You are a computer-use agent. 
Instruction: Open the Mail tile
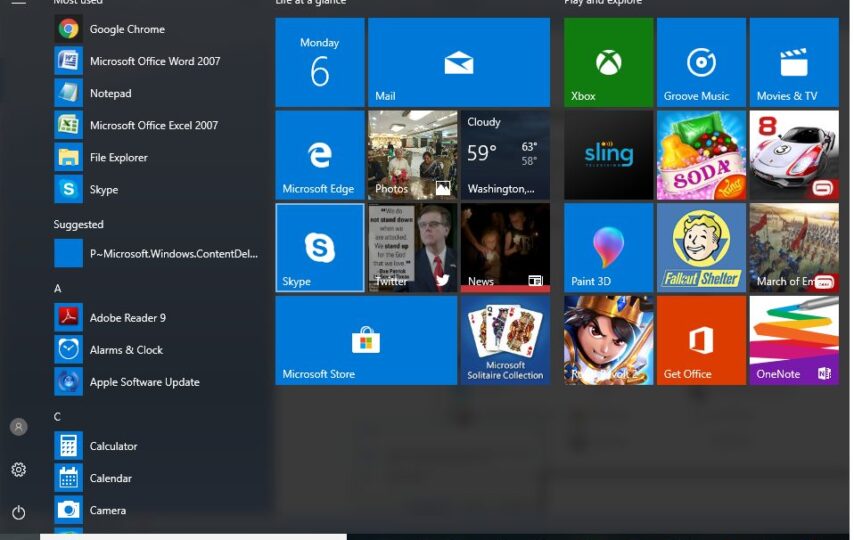[459, 62]
